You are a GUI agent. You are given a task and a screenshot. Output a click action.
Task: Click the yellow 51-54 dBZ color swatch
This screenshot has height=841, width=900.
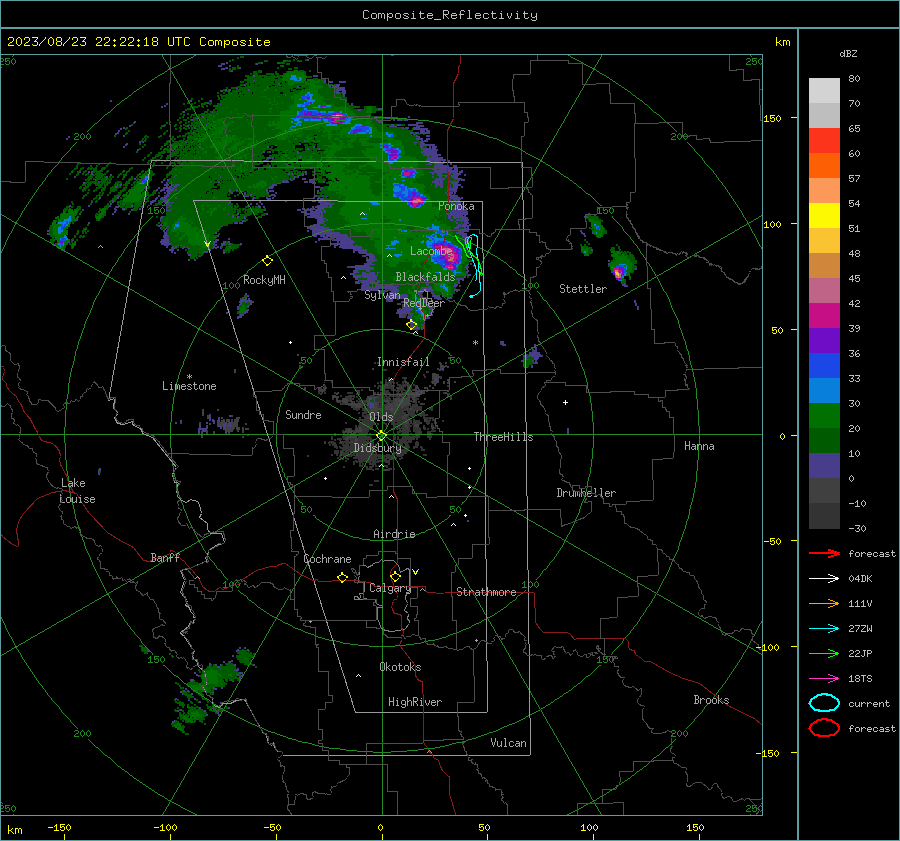(x=824, y=216)
